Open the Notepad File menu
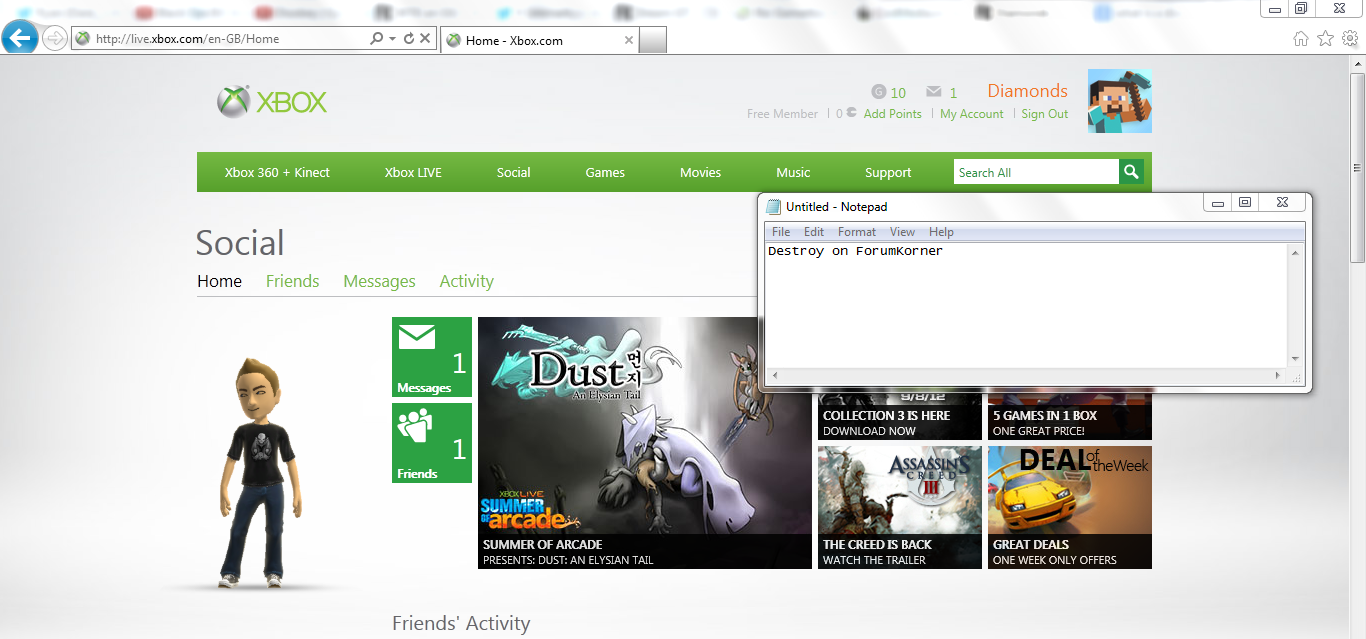 click(x=781, y=232)
